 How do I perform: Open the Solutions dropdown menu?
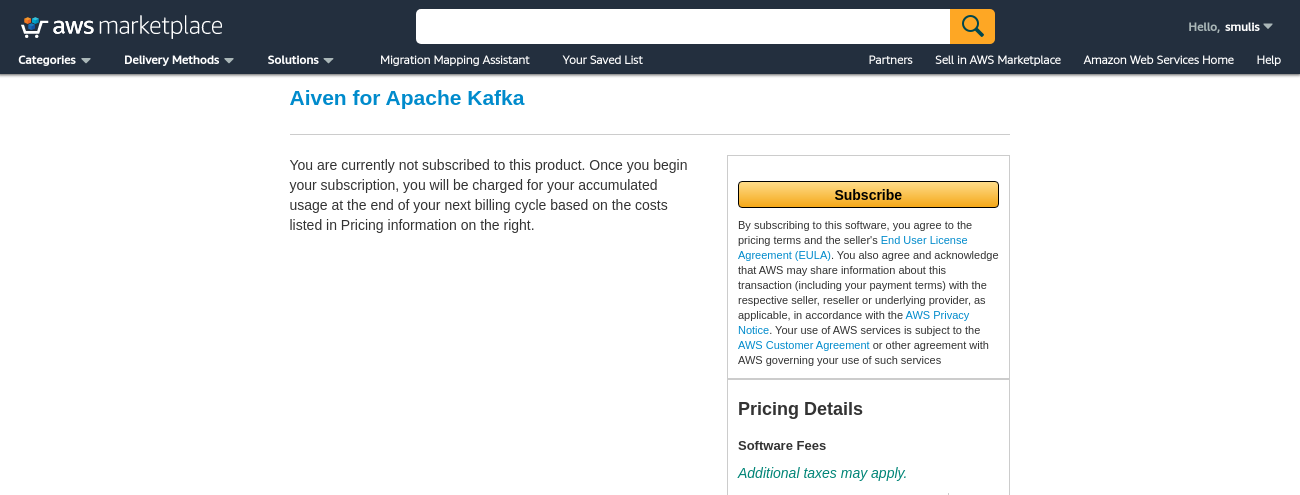[x=300, y=60]
